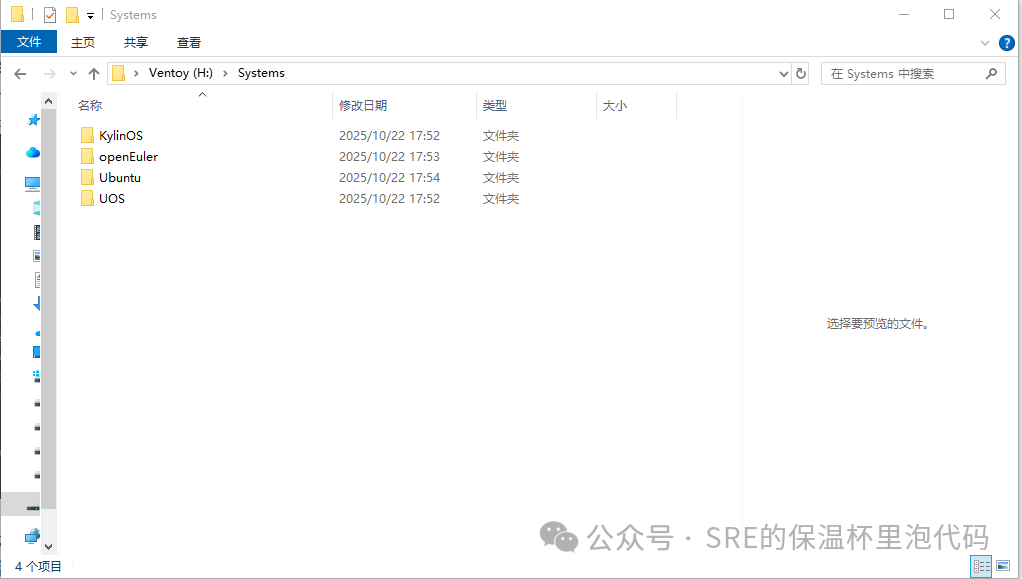Click the back navigation arrow
This screenshot has height=579, width=1022.
(20, 73)
